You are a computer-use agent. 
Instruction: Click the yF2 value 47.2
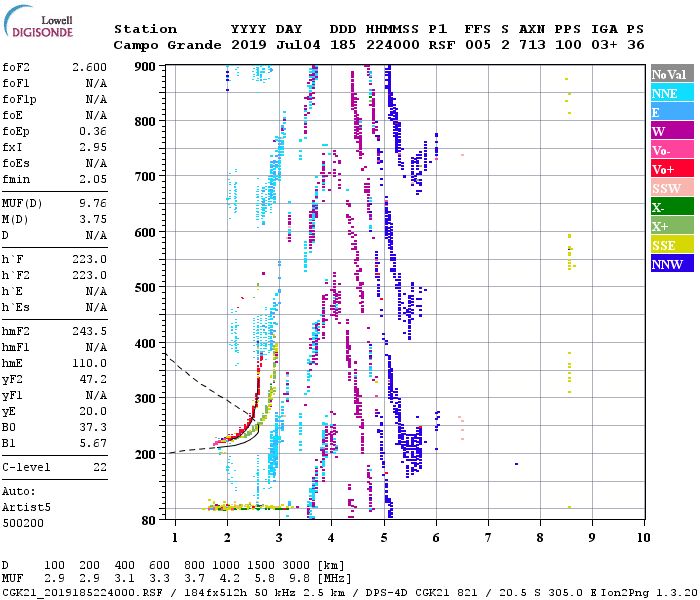(x=93, y=379)
